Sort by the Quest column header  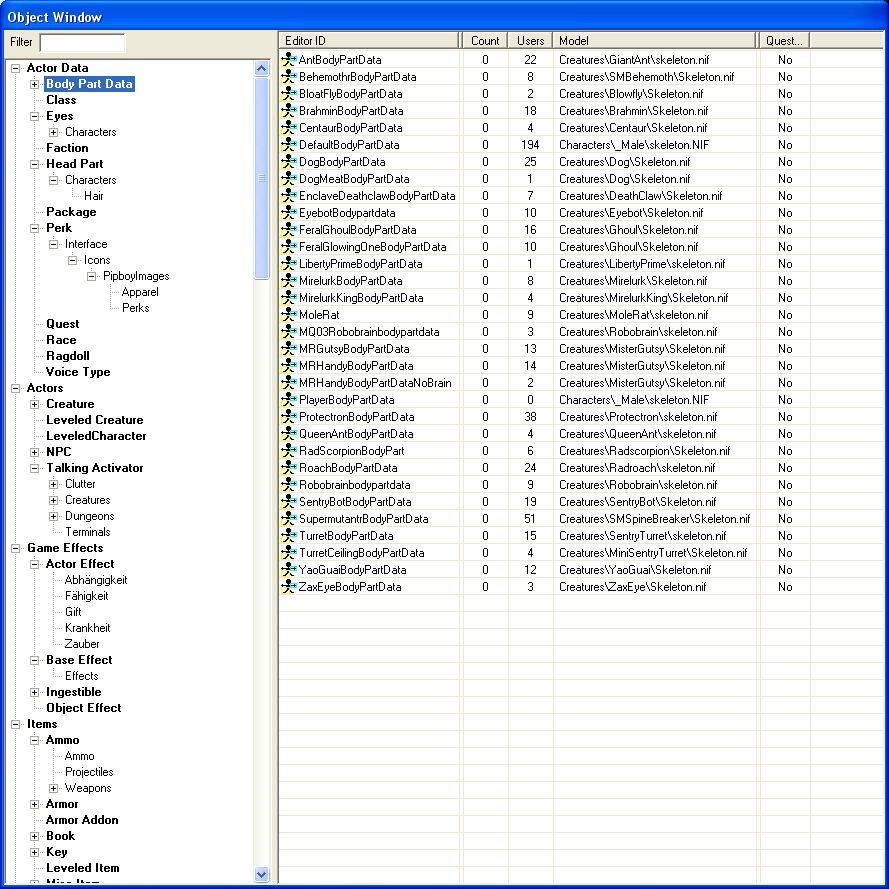pyautogui.click(x=784, y=41)
